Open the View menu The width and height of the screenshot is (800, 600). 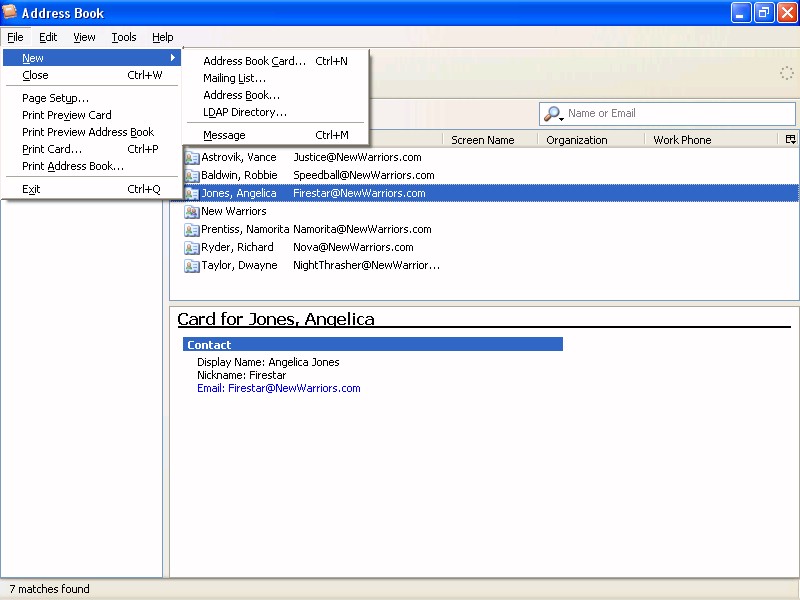(x=84, y=37)
